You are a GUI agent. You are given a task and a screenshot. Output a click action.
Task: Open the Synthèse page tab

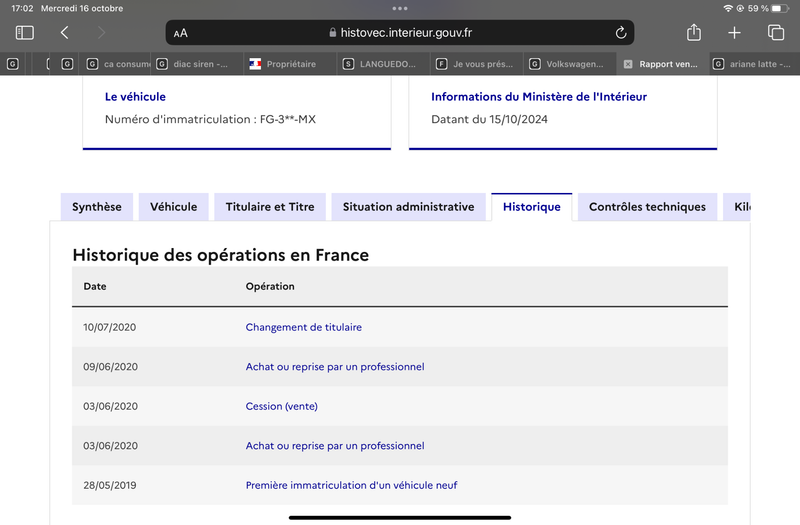(96, 207)
